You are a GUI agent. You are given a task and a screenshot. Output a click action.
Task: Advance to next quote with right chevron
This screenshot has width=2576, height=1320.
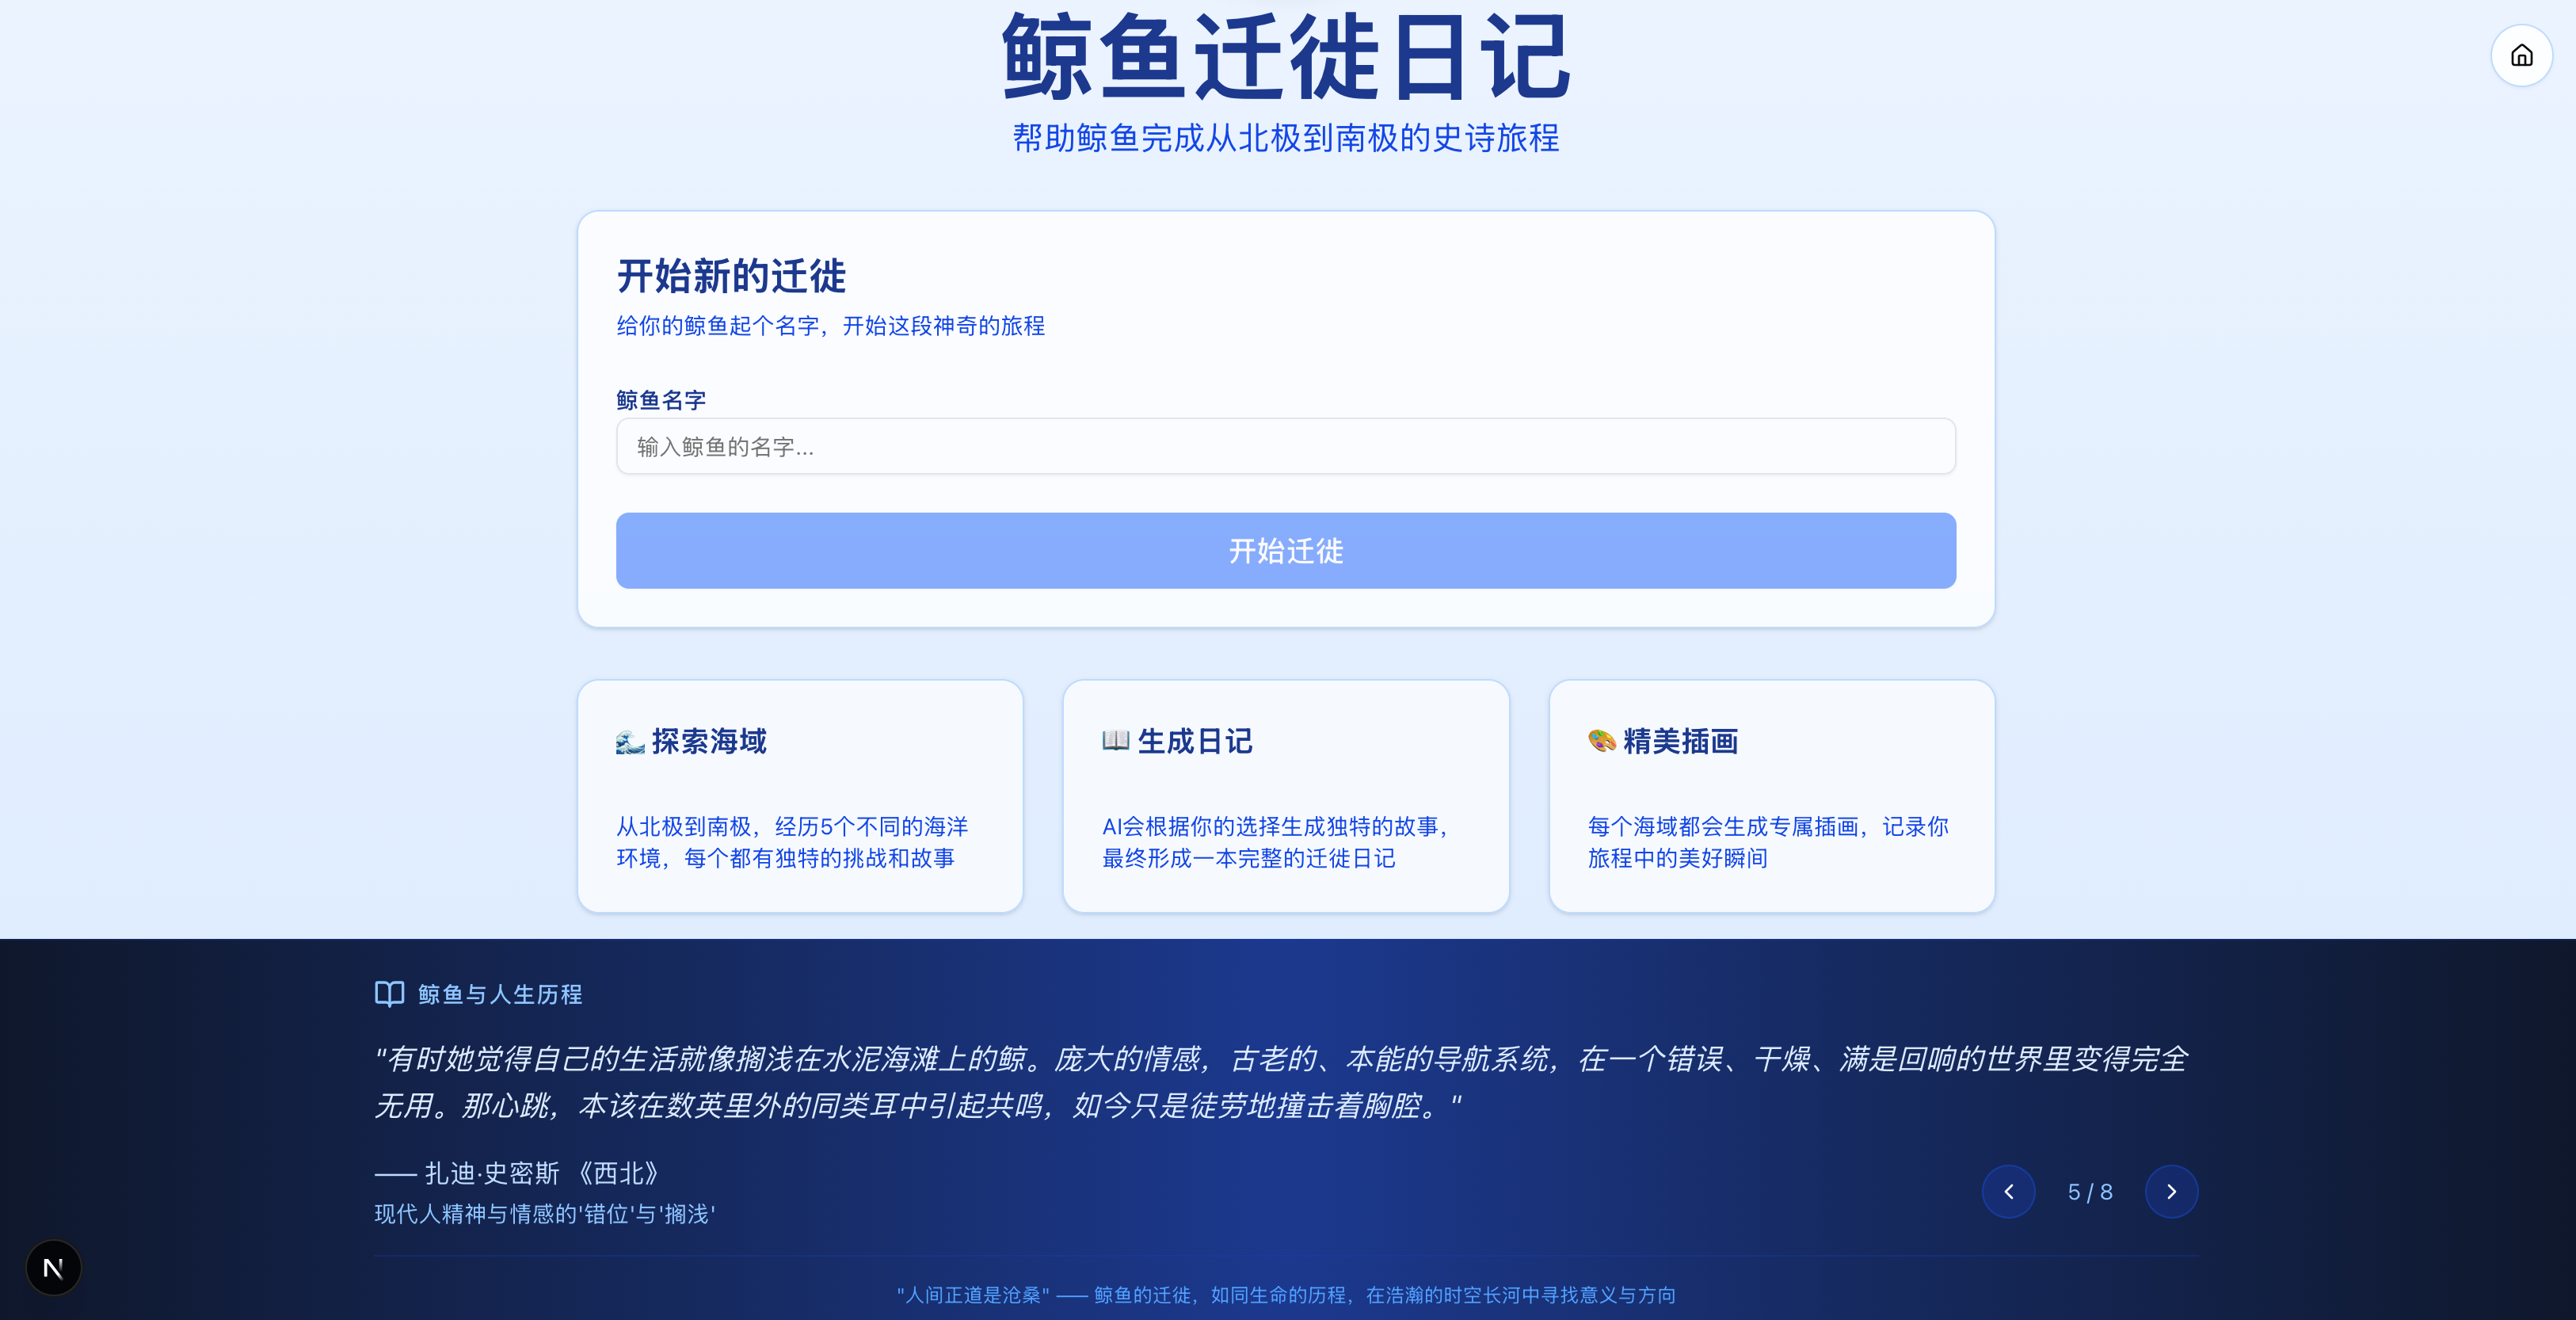[2171, 1191]
